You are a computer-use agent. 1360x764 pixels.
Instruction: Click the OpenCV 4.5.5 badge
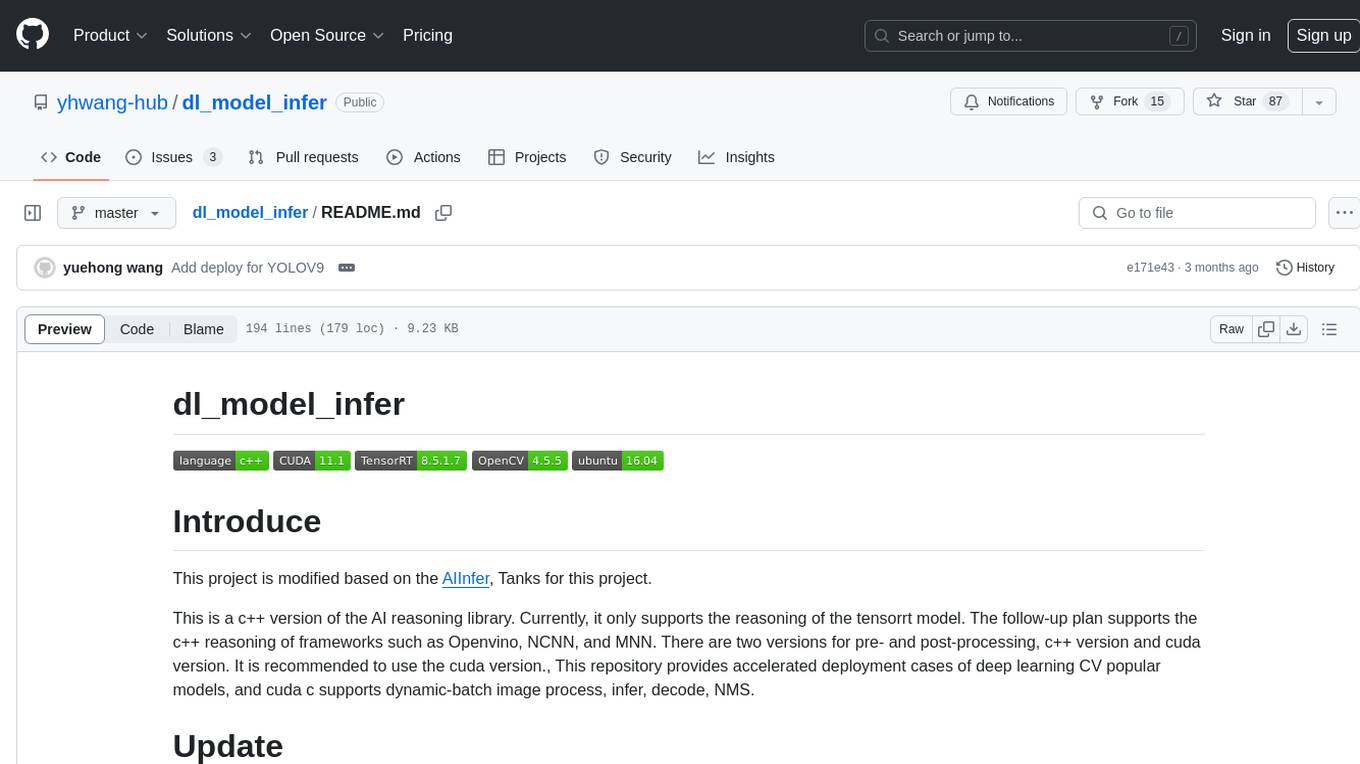pos(520,461)
